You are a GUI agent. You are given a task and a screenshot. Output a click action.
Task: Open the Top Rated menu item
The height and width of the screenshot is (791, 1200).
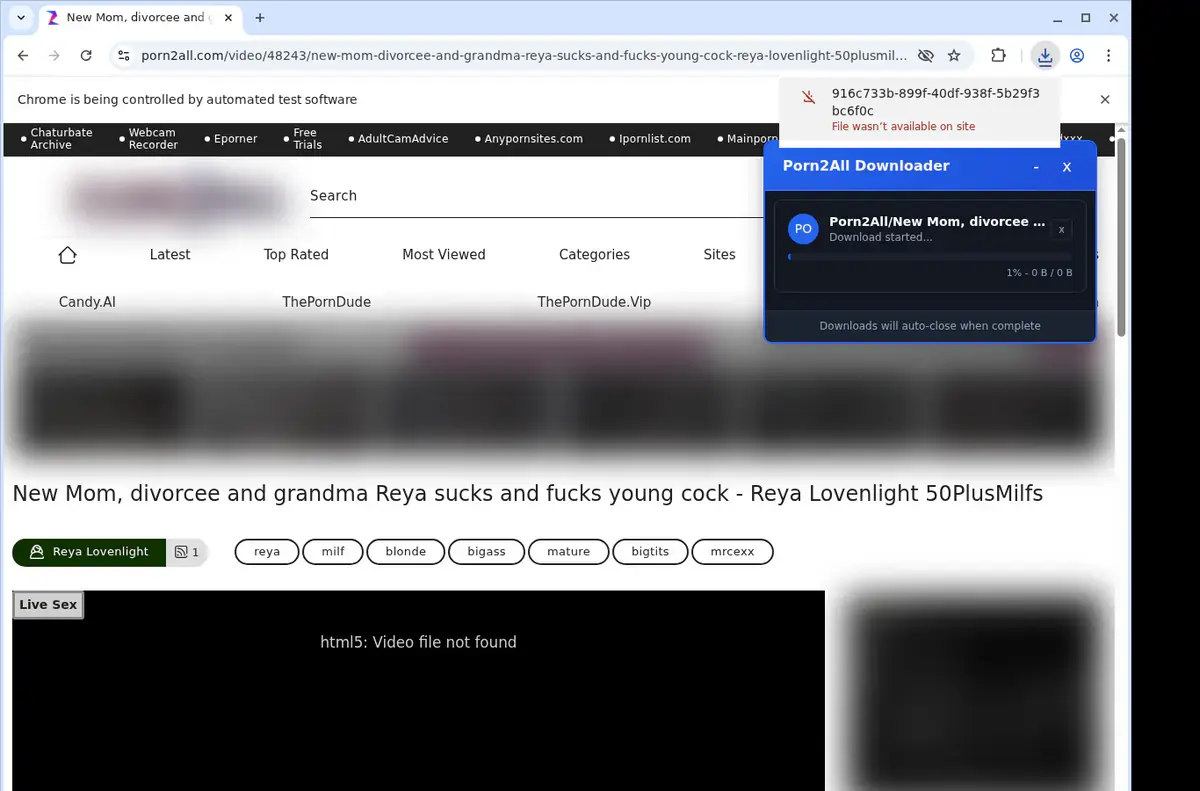pos(296,255)
